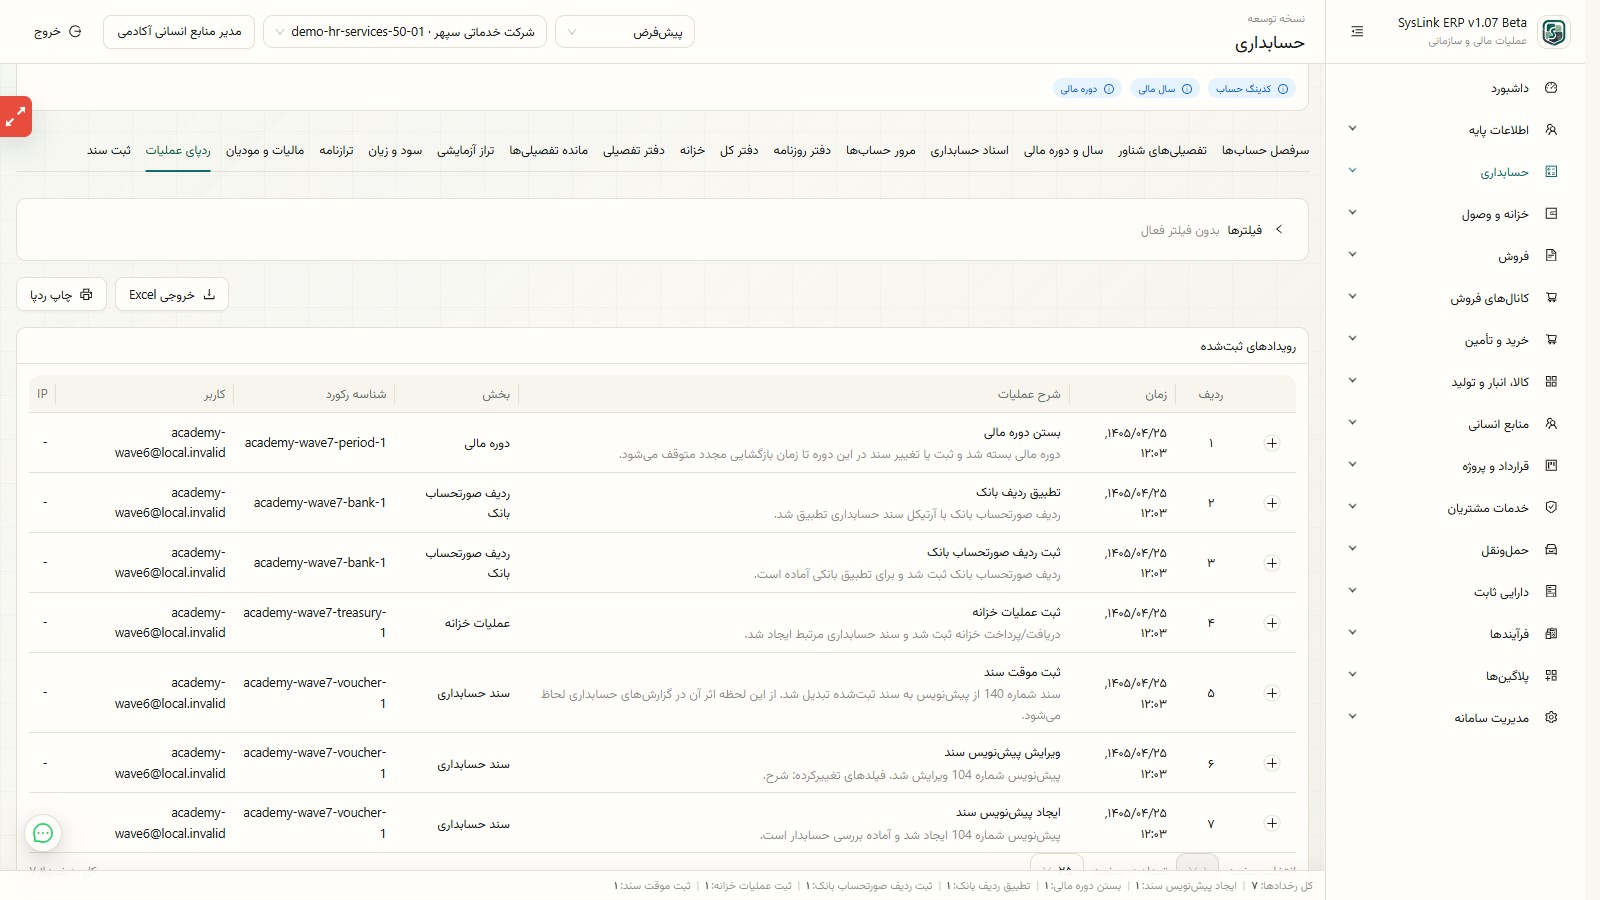Click the info chip کدینگ حساب
This screenshot has width=1600, height=900.
point(1251,89)
